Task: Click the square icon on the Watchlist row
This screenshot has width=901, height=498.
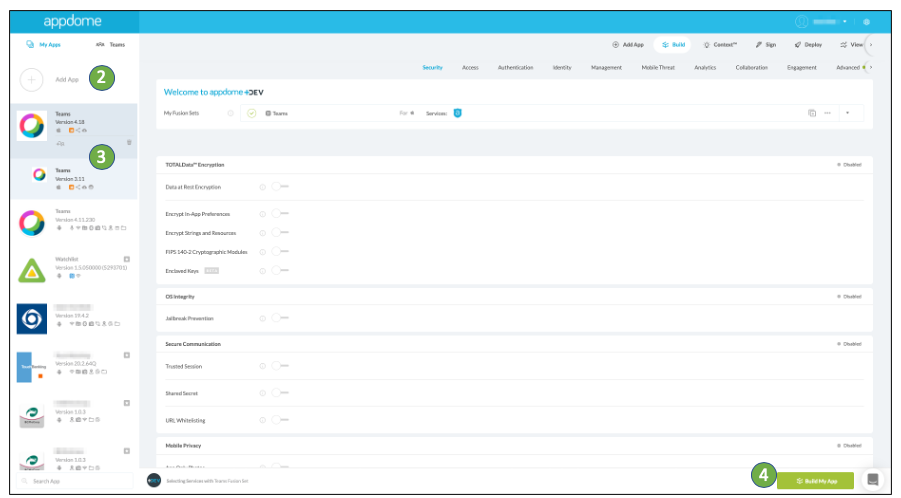Action: [127, 260]
